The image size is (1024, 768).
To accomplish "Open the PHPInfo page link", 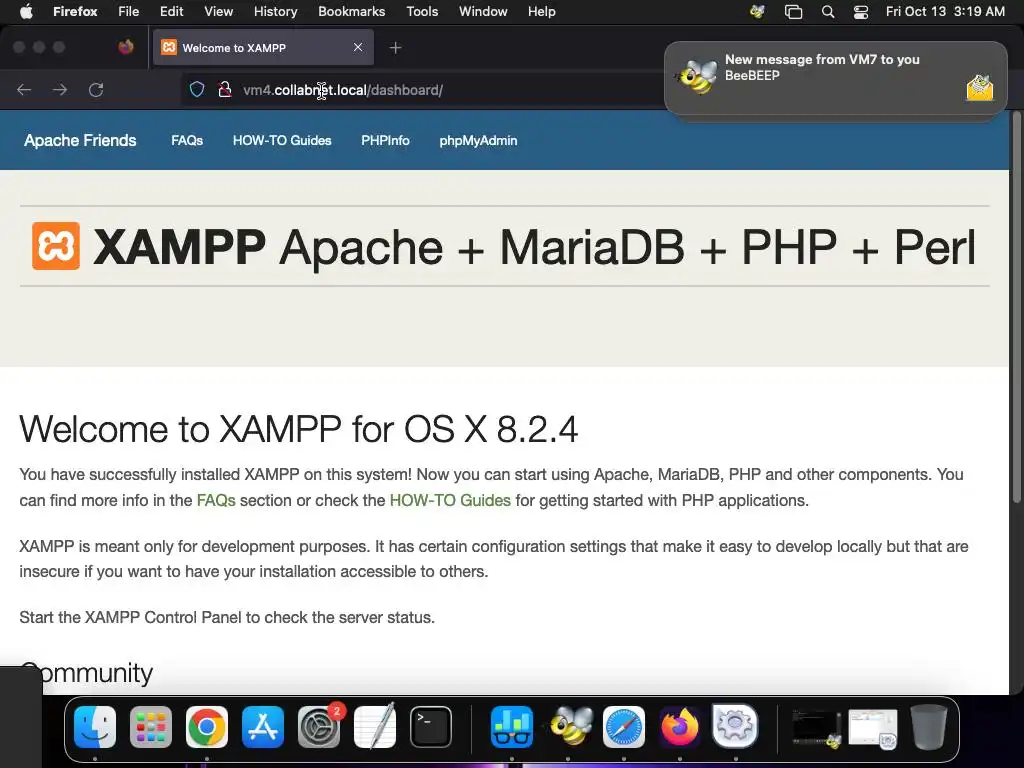I will 385,140.
